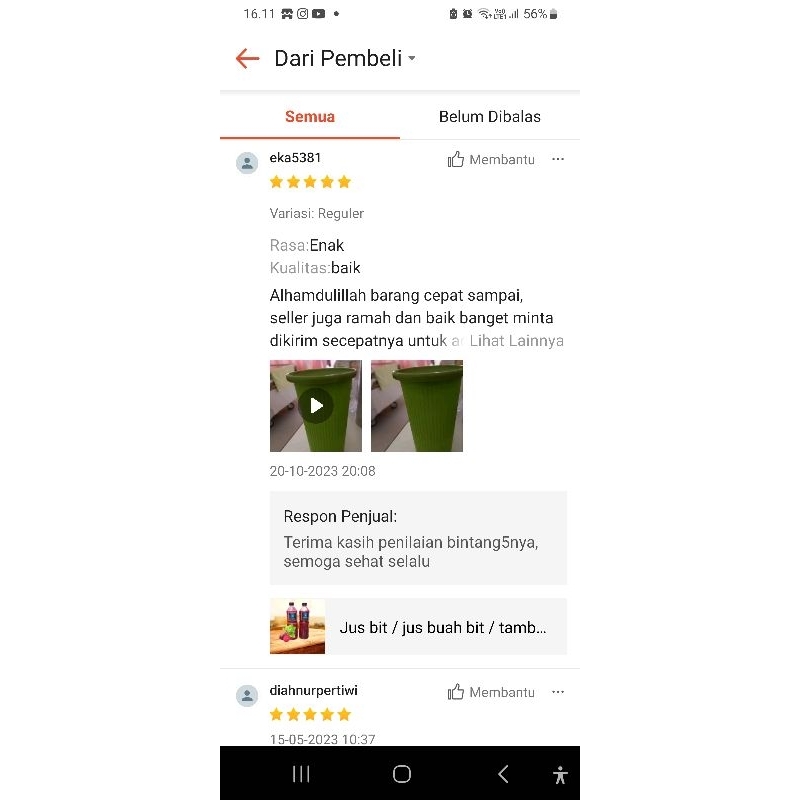The height and width of the screenshot is (800, 800).
Task: Tap the Android recent apps button
Action: 301,774
